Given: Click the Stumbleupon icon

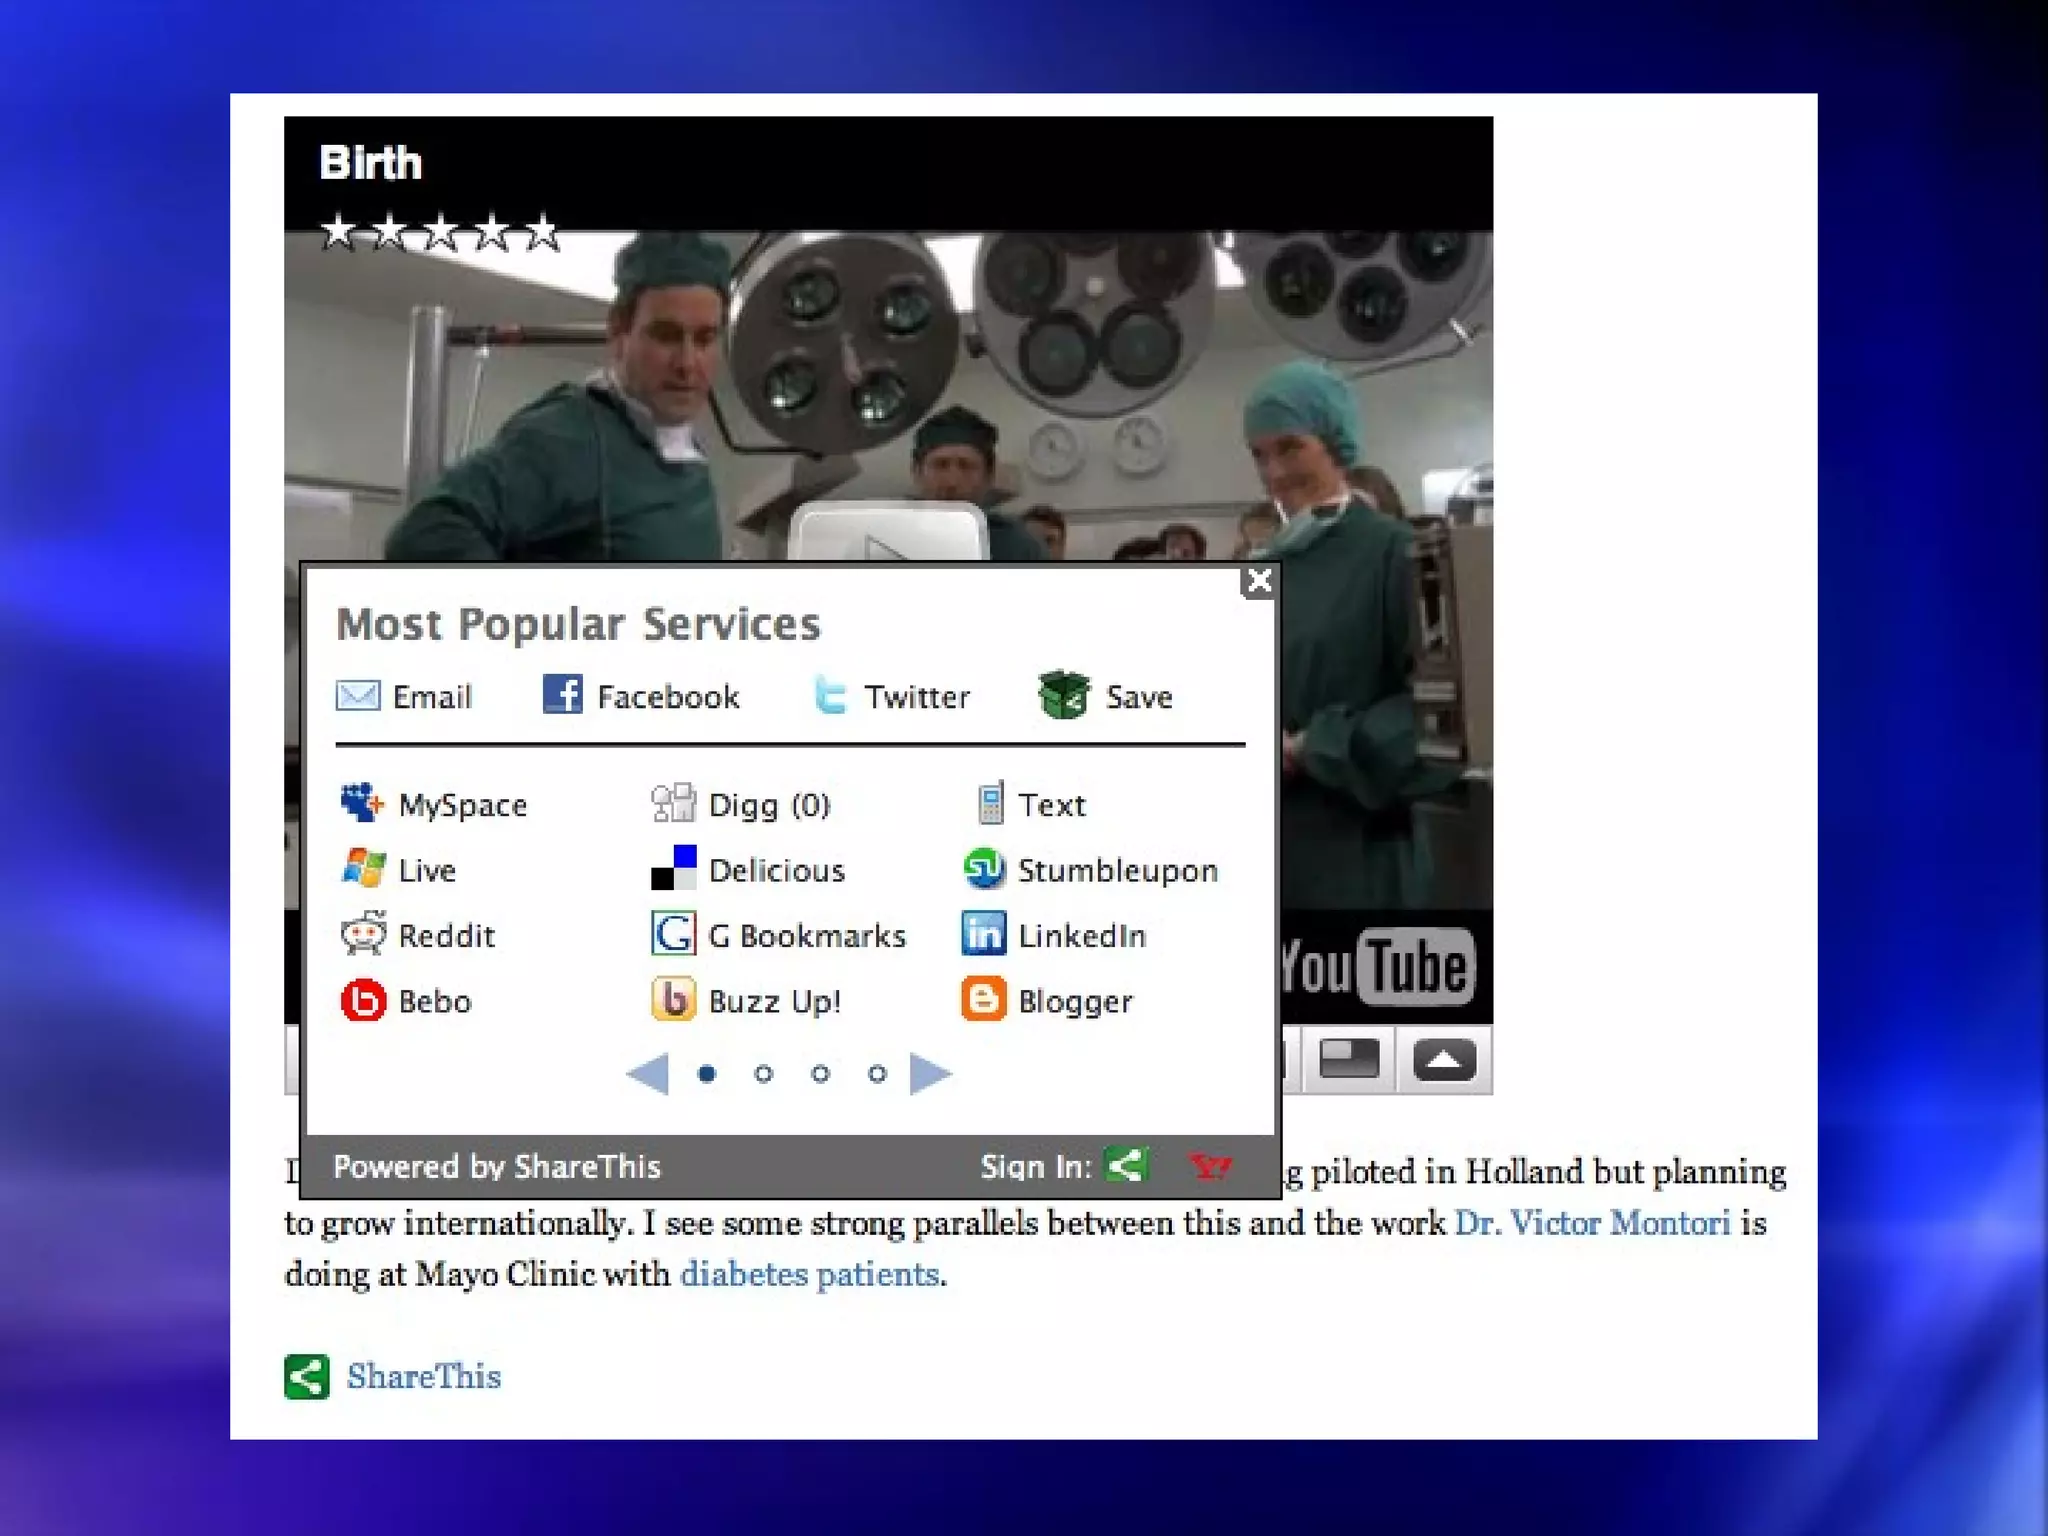Looking at the screenshot, I should (x=984, y=869).
